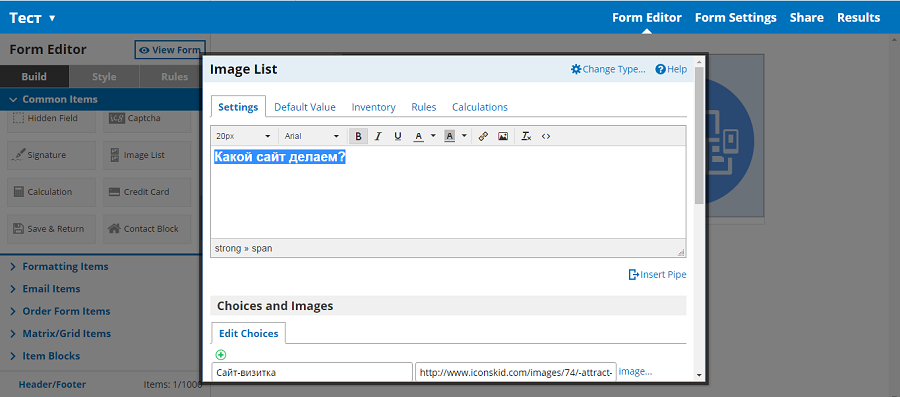Image resolution: width=900 pixels, height=397 pixels.
Task: Toggle italic formatting in editor toolbar
Action: click(378, 136)
